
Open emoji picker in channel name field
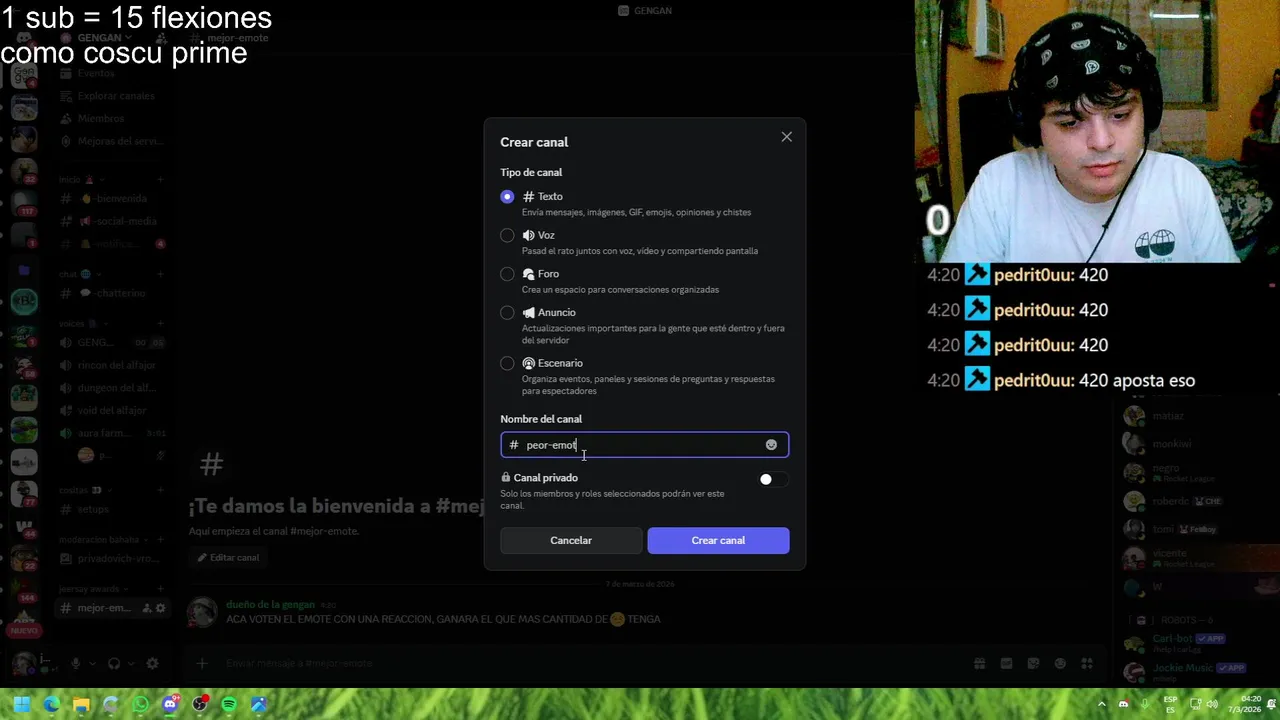point(771,445)
